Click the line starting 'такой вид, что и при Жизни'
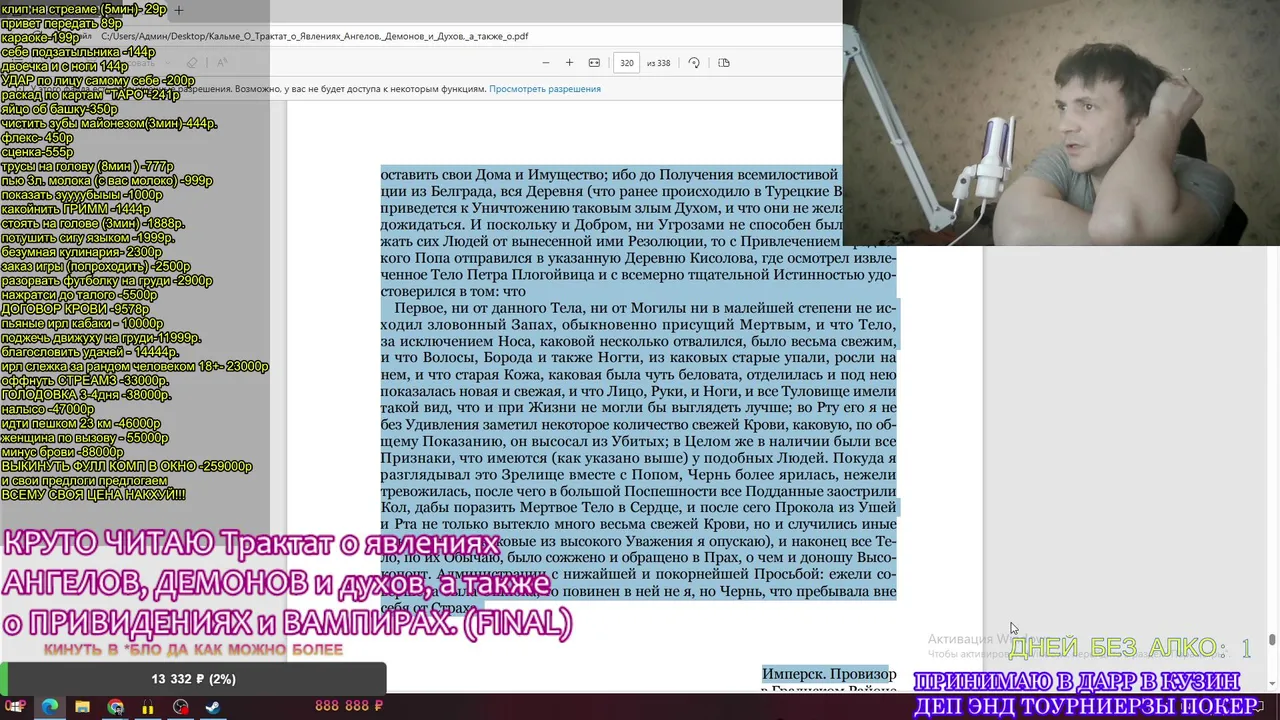 click(638, 408)
